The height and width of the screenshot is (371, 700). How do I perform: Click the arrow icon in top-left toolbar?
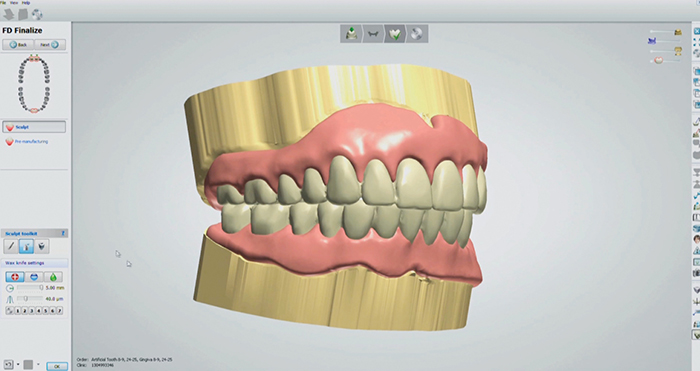tap(8, 15)
